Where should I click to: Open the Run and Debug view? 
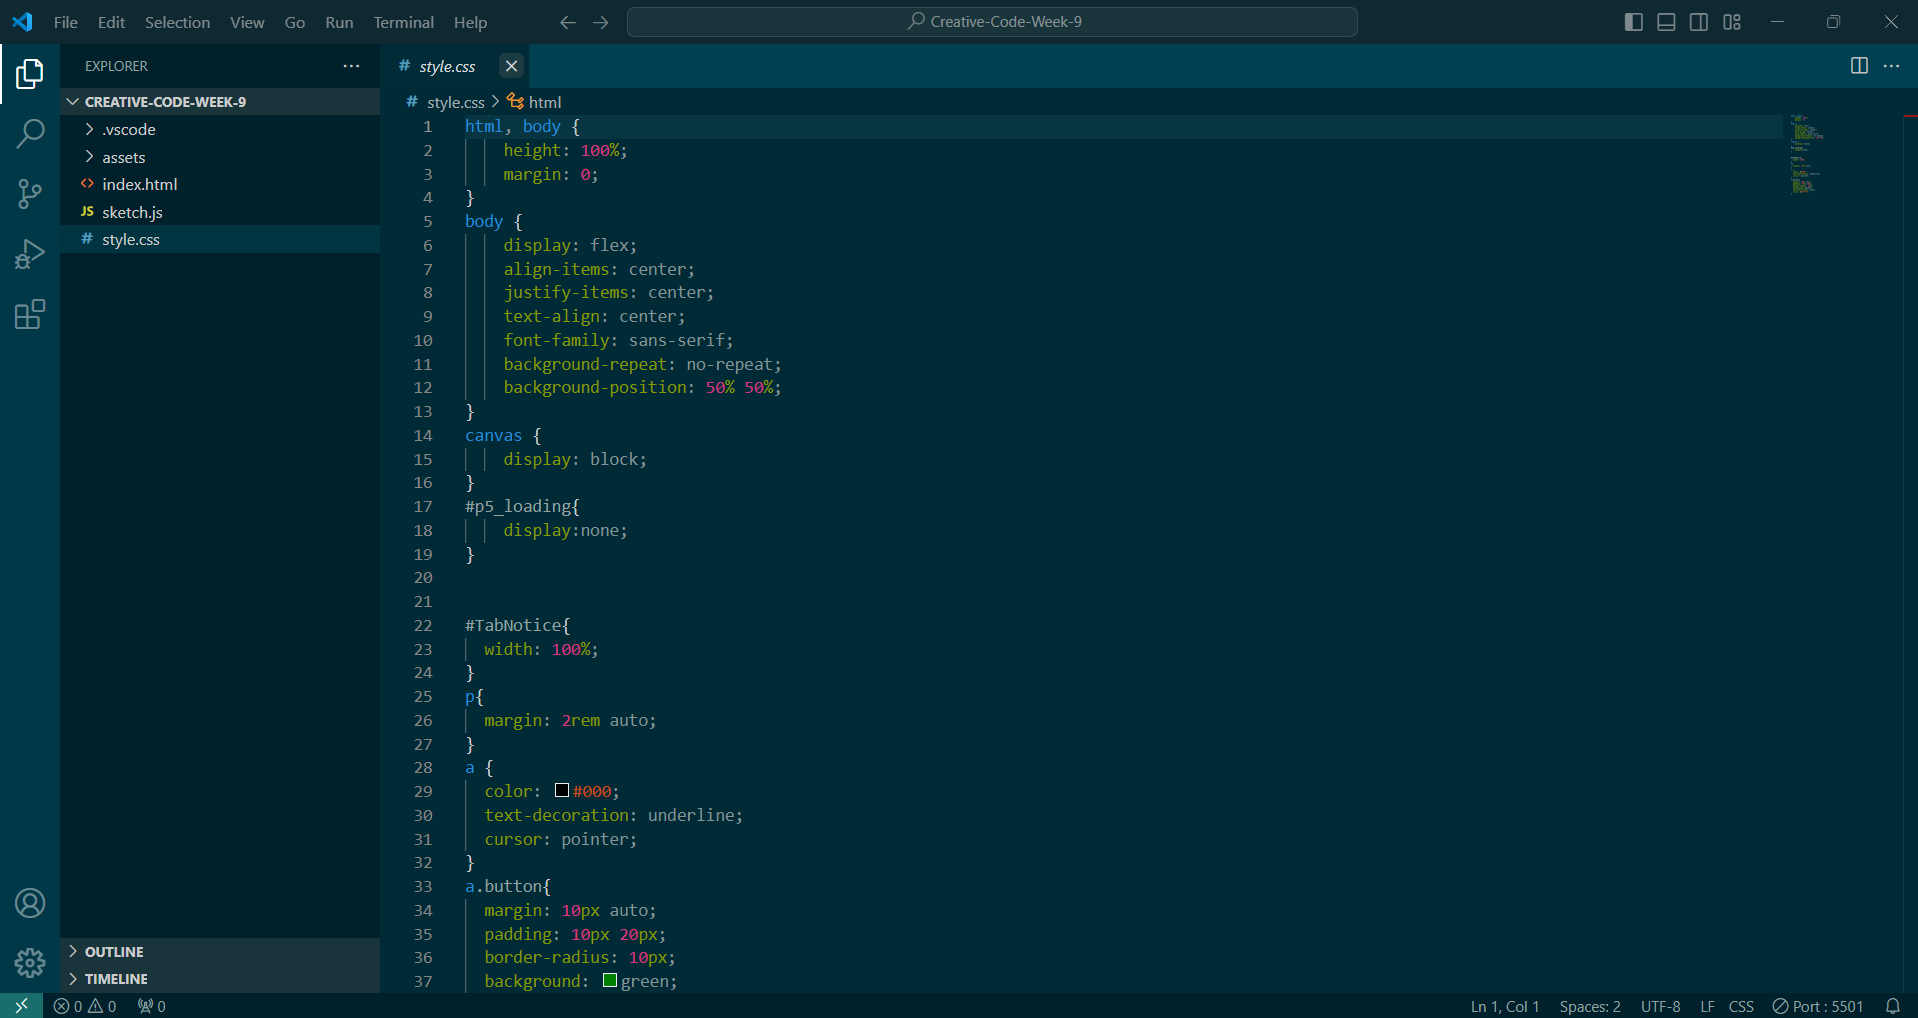point(30,254)
